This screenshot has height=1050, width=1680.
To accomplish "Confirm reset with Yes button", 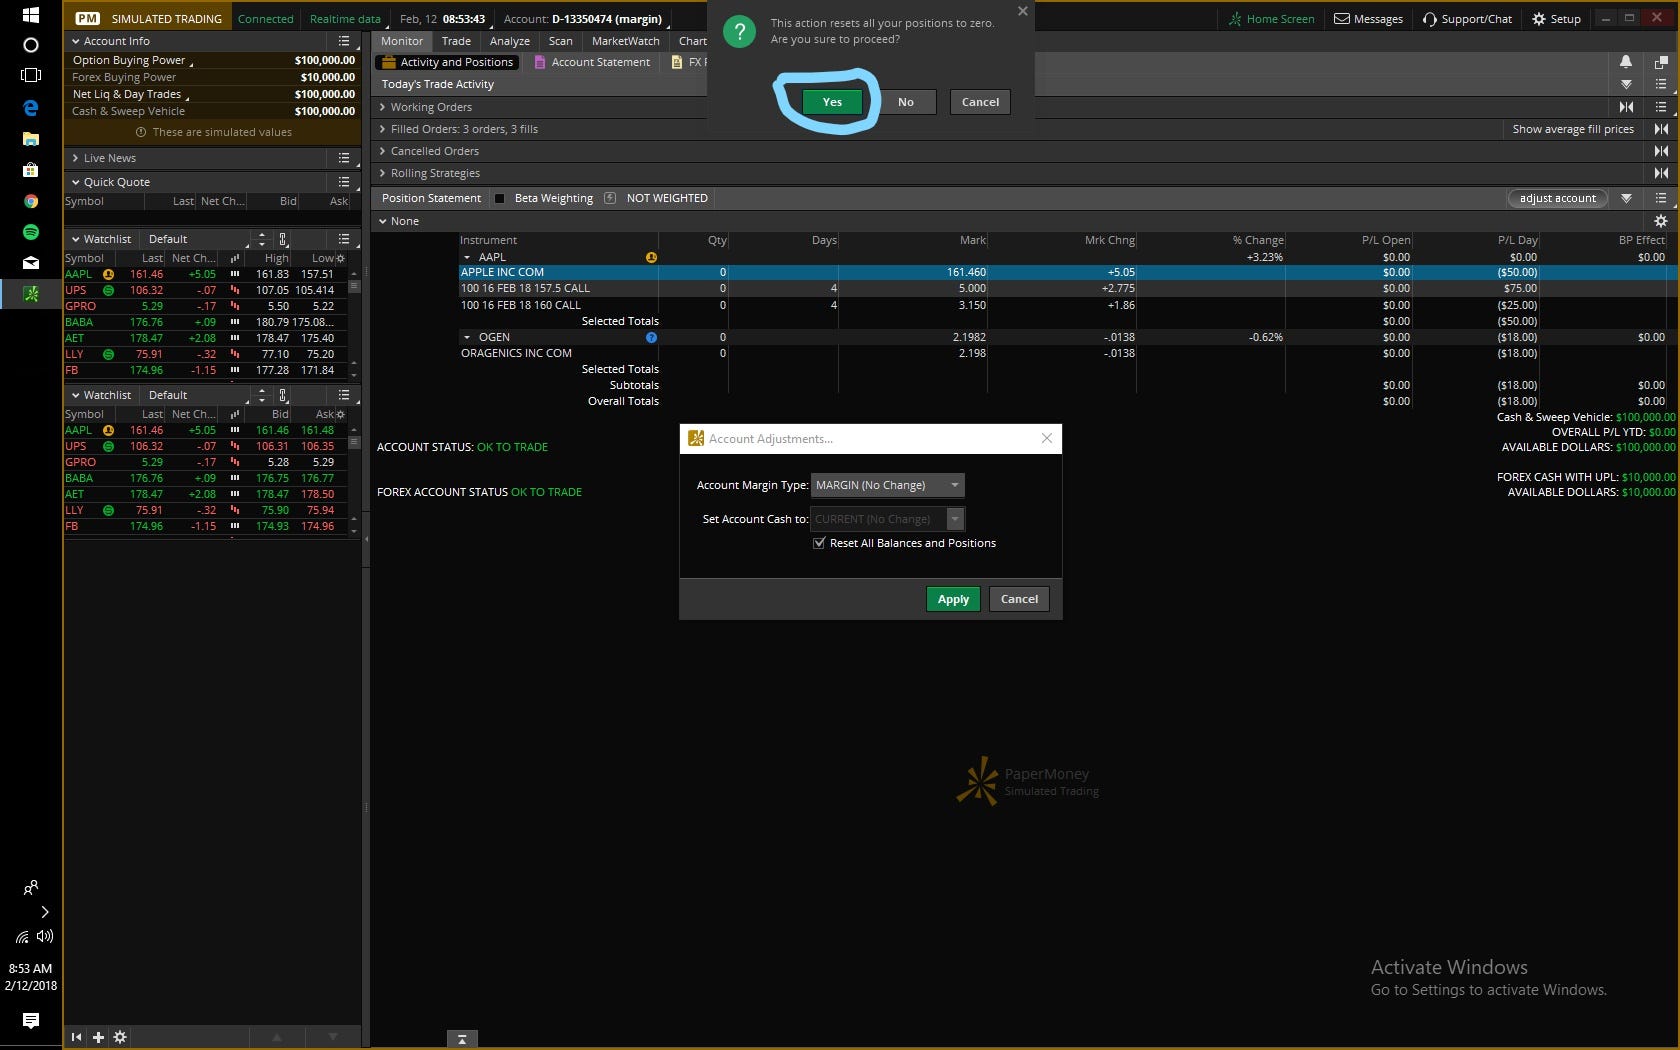I will [x=832, y=102].
